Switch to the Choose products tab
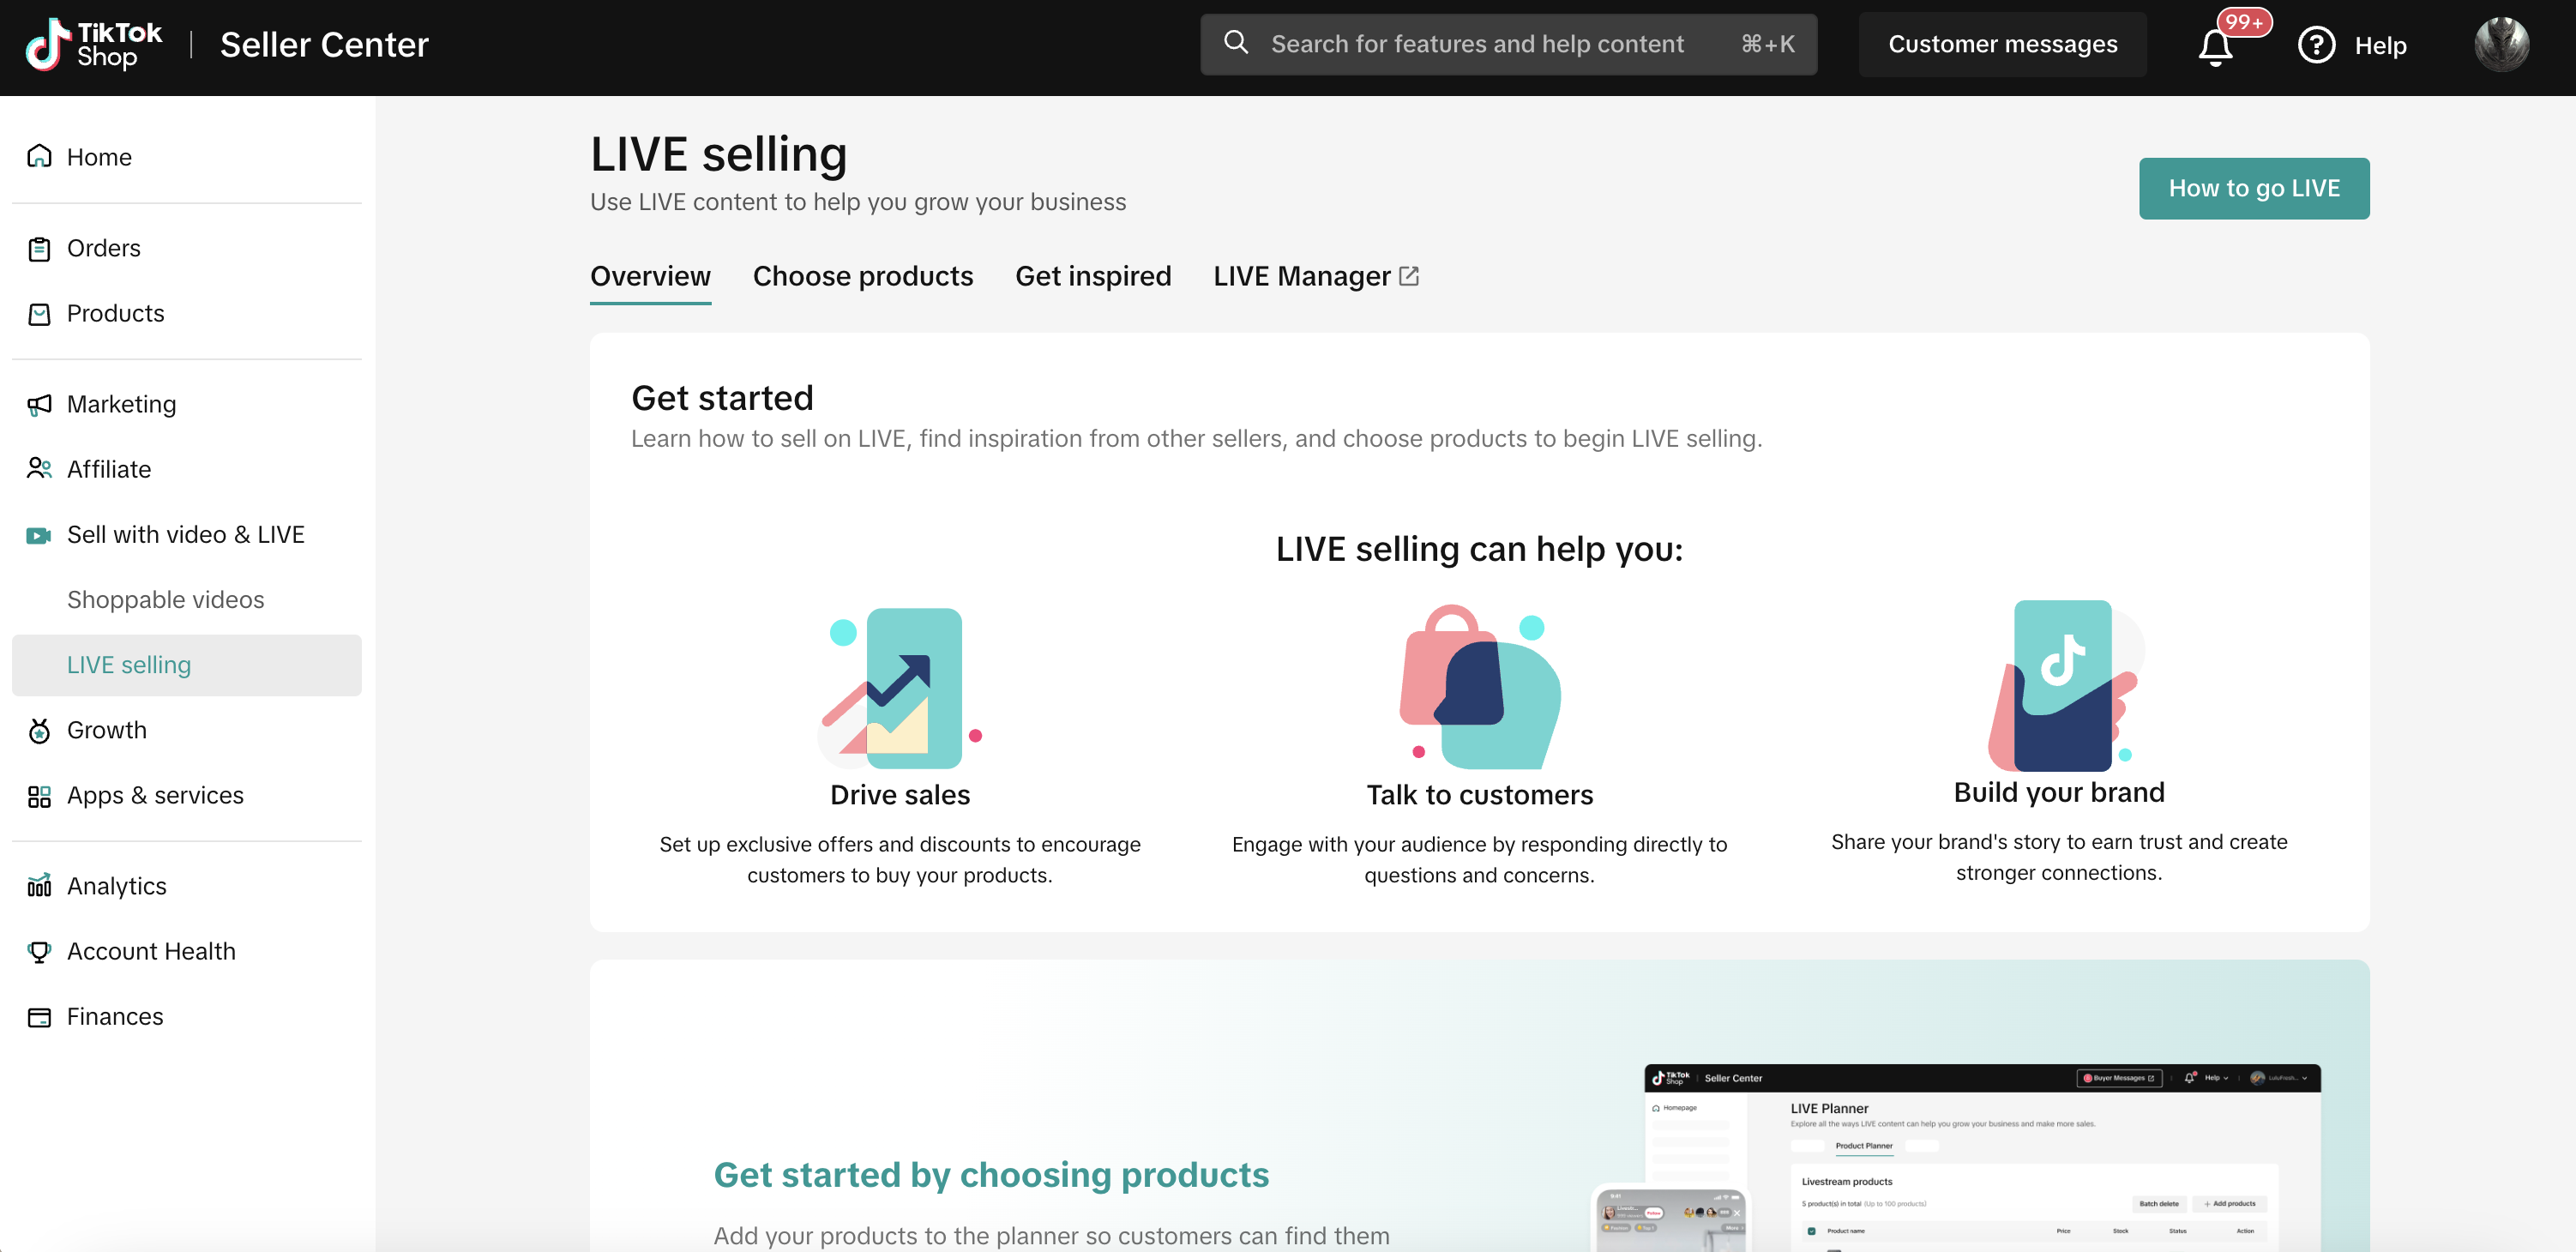 pyautogui.click(x=862, y=276)
